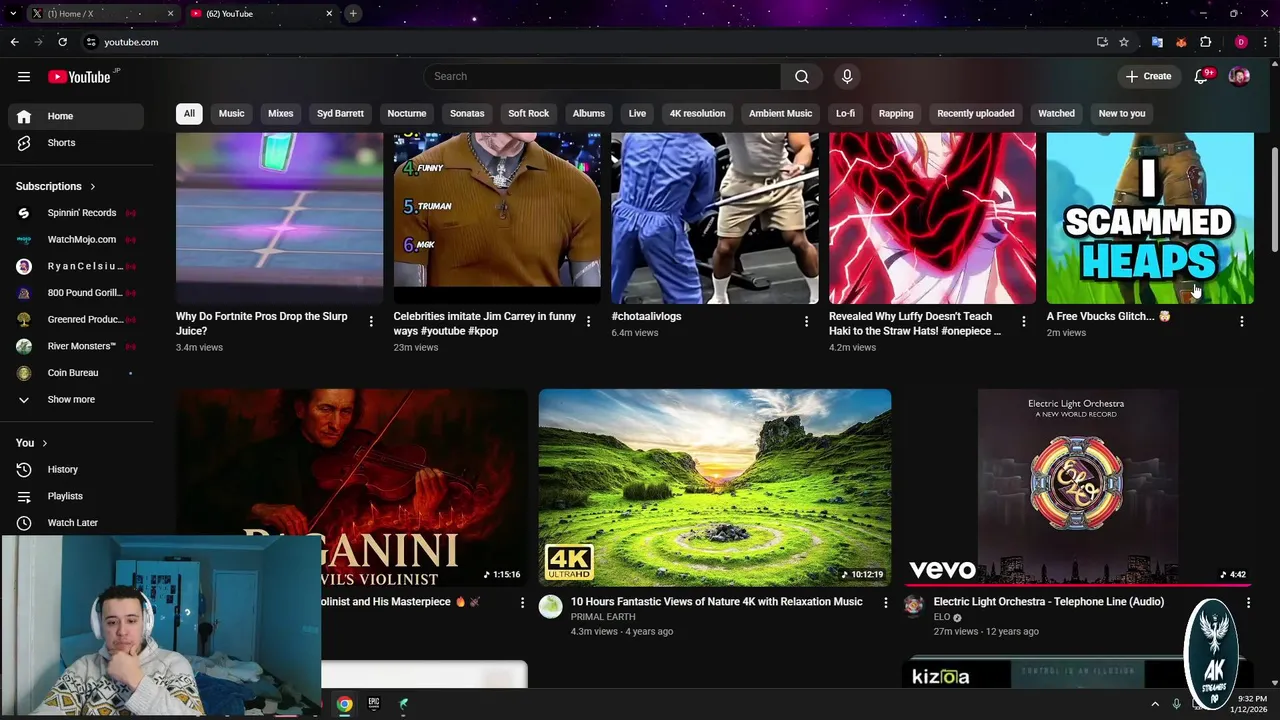Show hidden system tray icons

pyautogui.click(x=1154, y=705)
